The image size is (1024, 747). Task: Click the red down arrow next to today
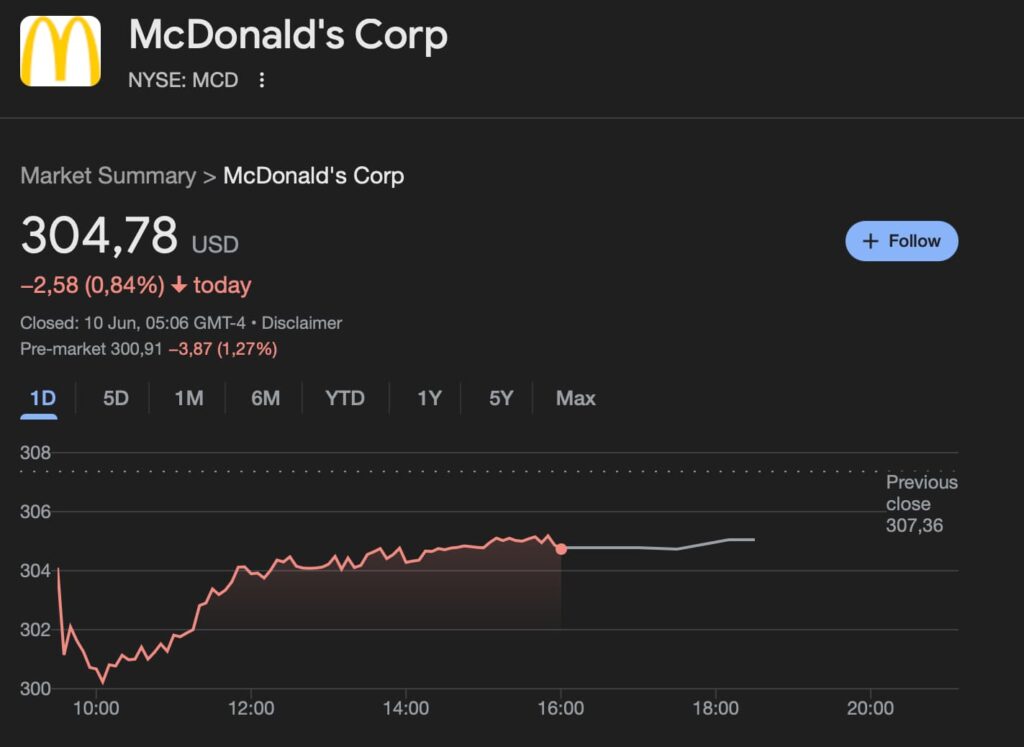[x=179, y=285]
